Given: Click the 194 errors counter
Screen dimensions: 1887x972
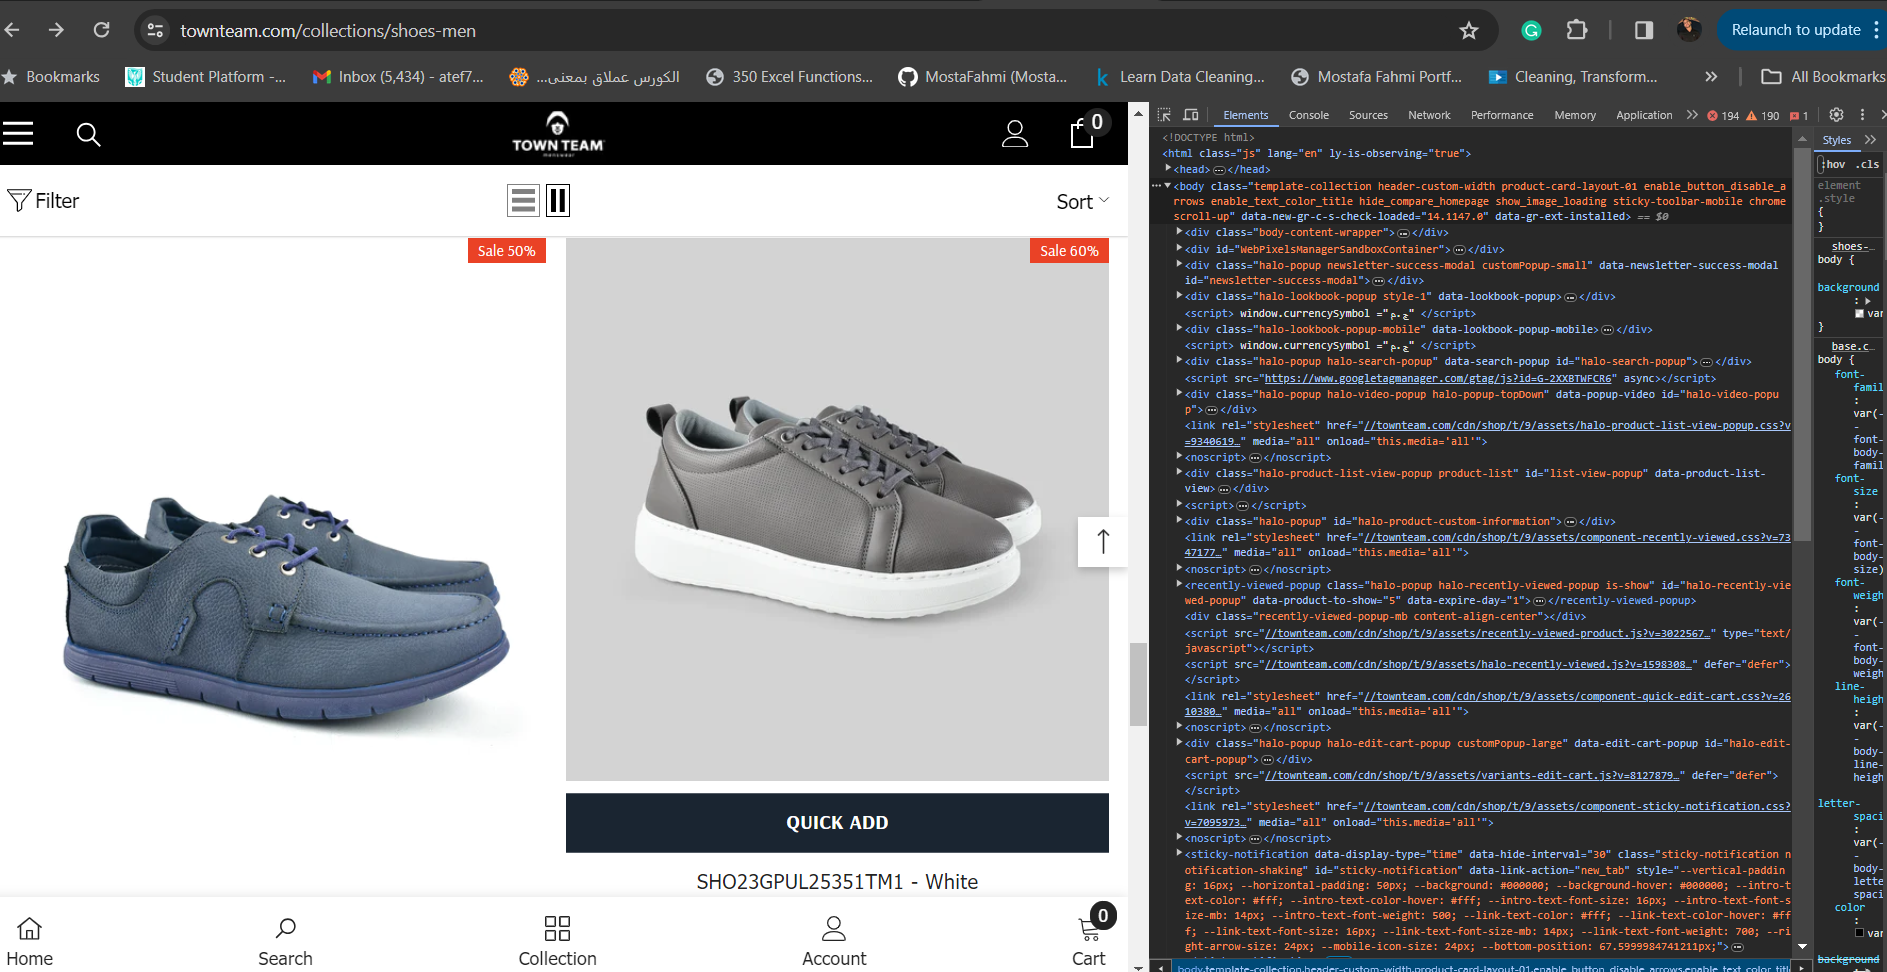Looking at the screenshot, I should pyautogui.click(x=1723, y=116).
